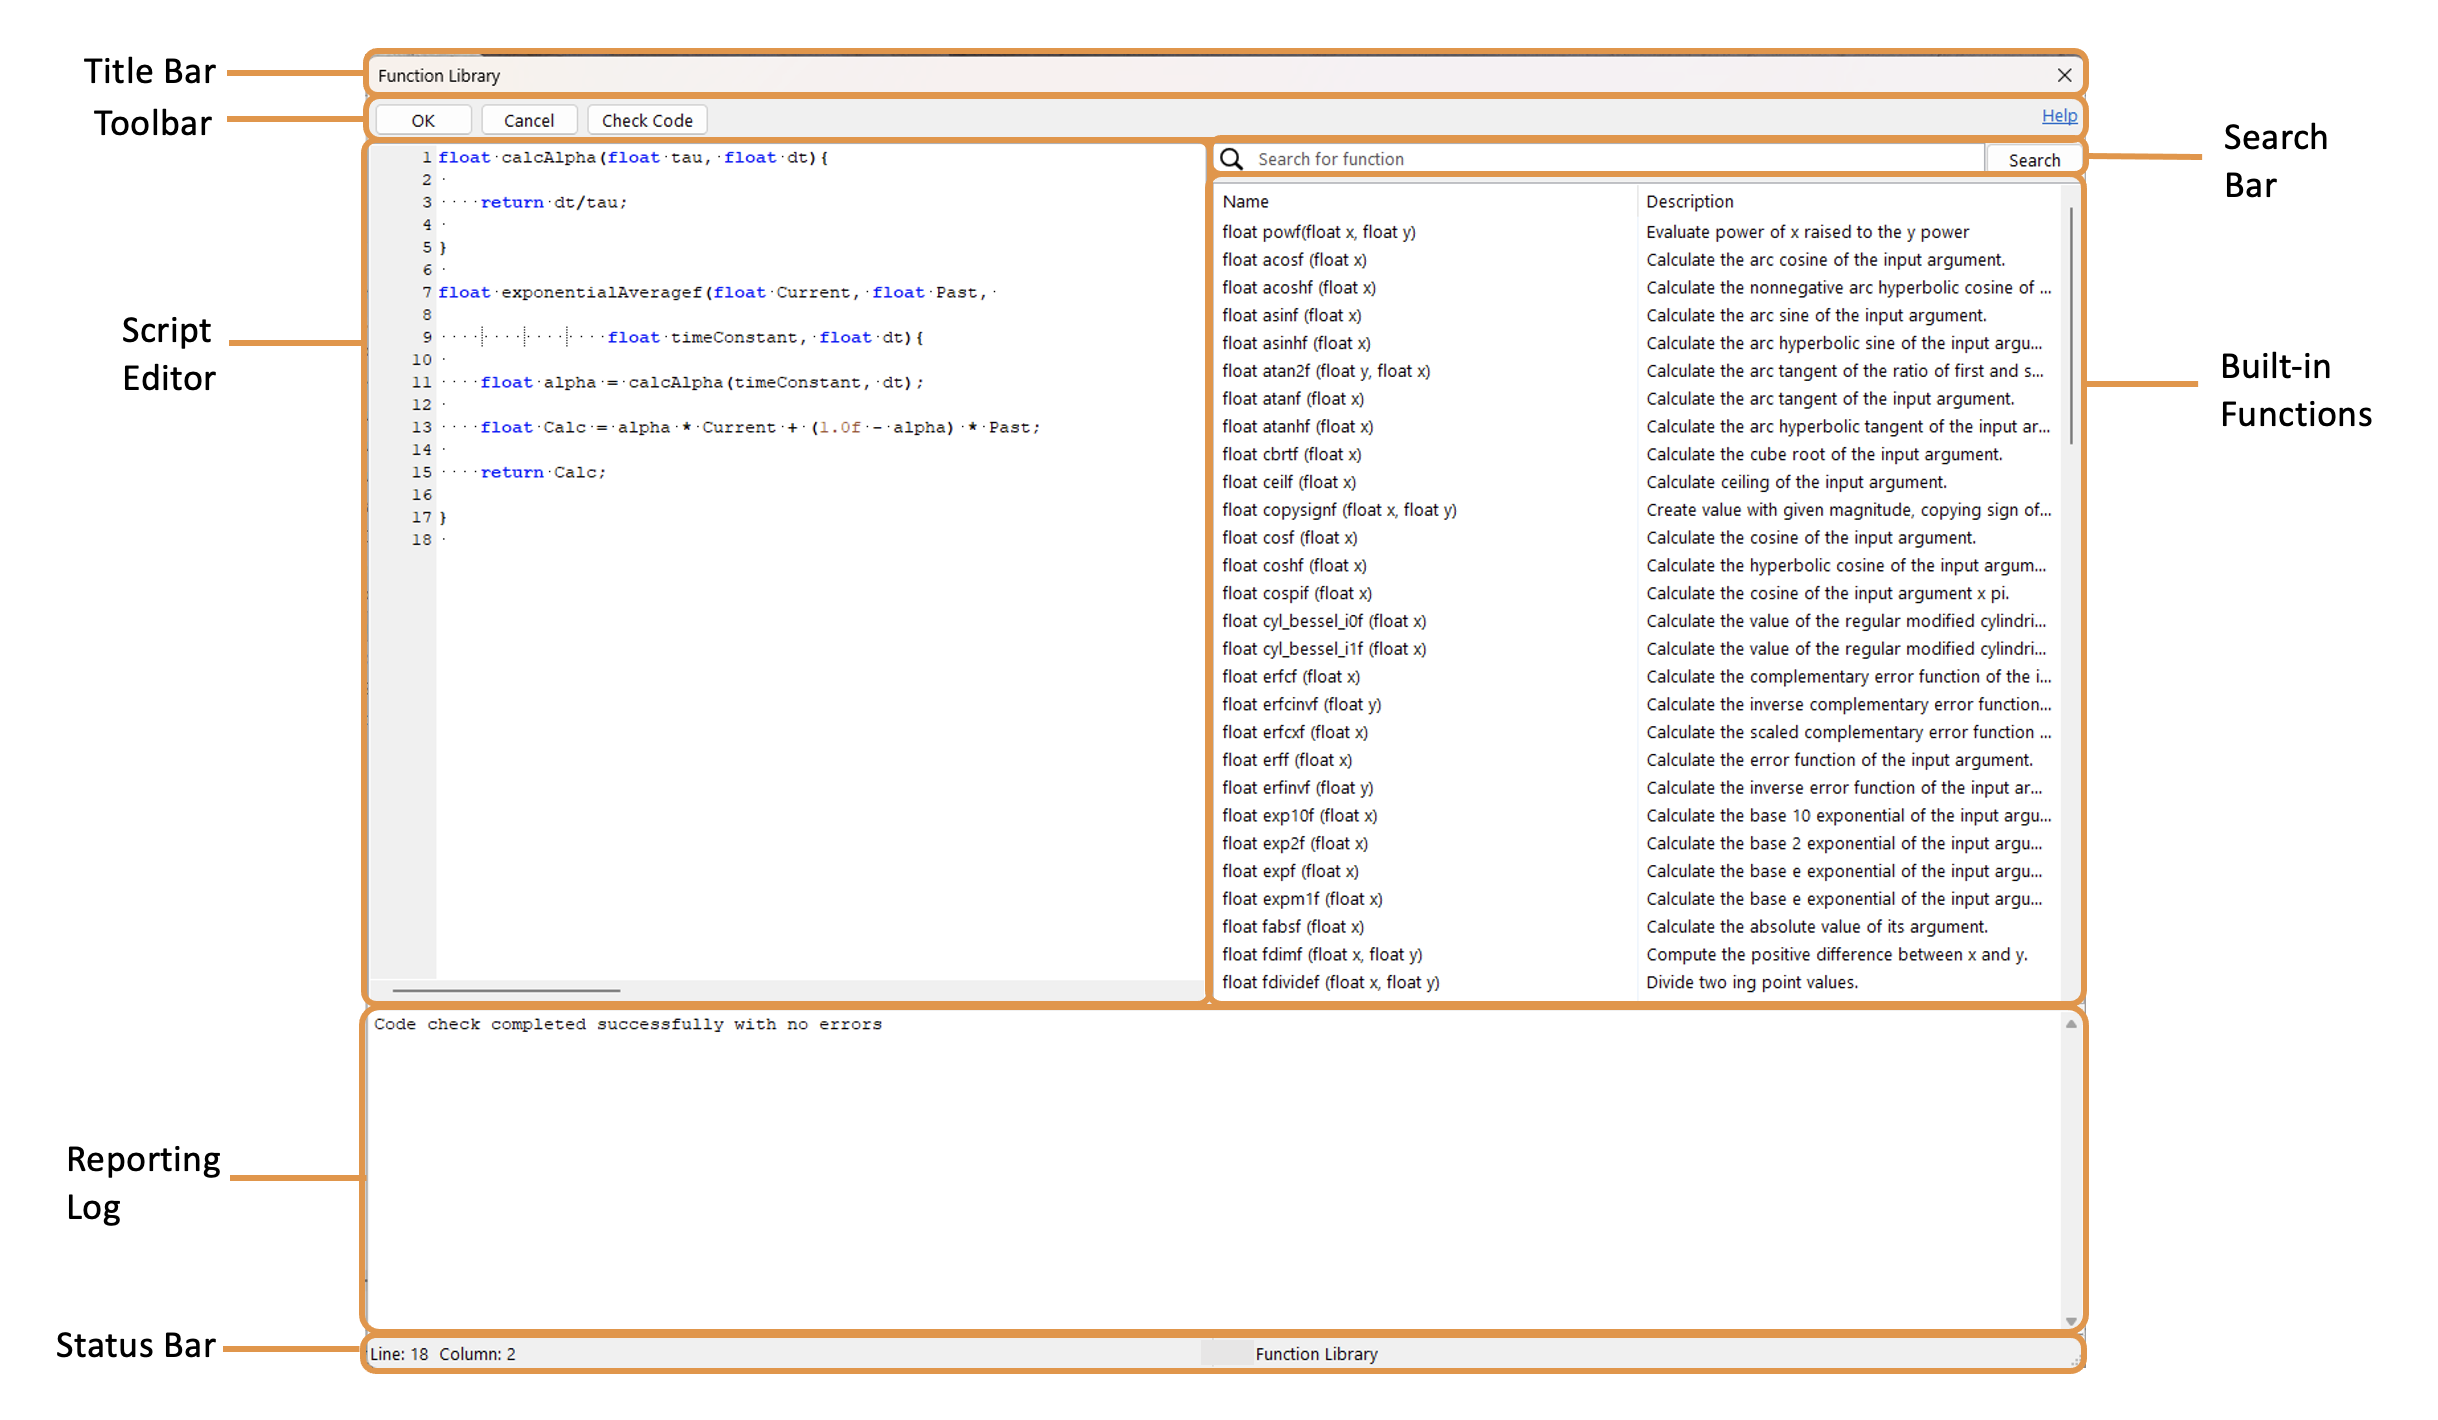Image resolution: width=2438 pixels, height=1420 pixels.
Task: Close the Function Library dialog
Action: 2064,74
